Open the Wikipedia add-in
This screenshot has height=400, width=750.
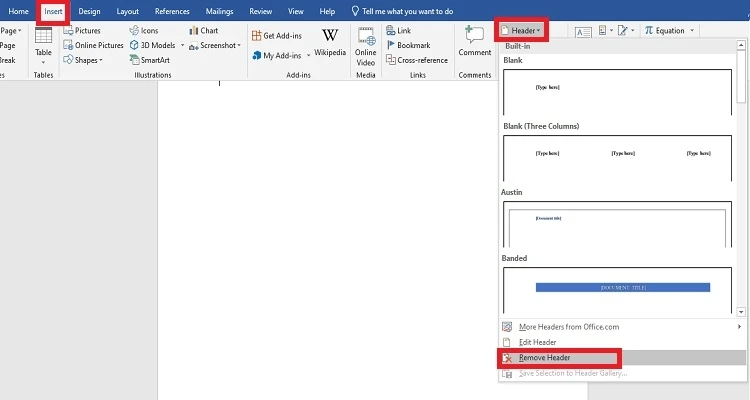point(329,41)
